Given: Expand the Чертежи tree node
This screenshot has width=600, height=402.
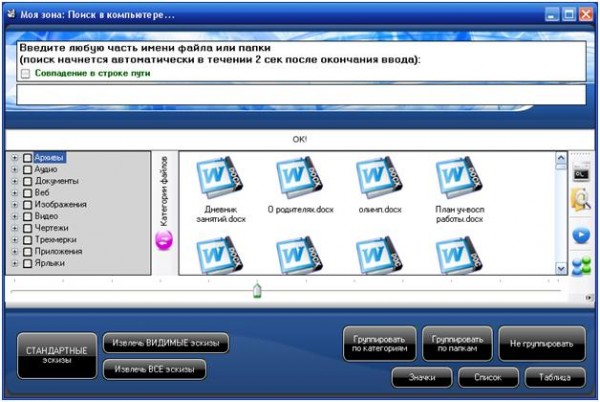Looking at the screenshot, I should tap(15, 228).
